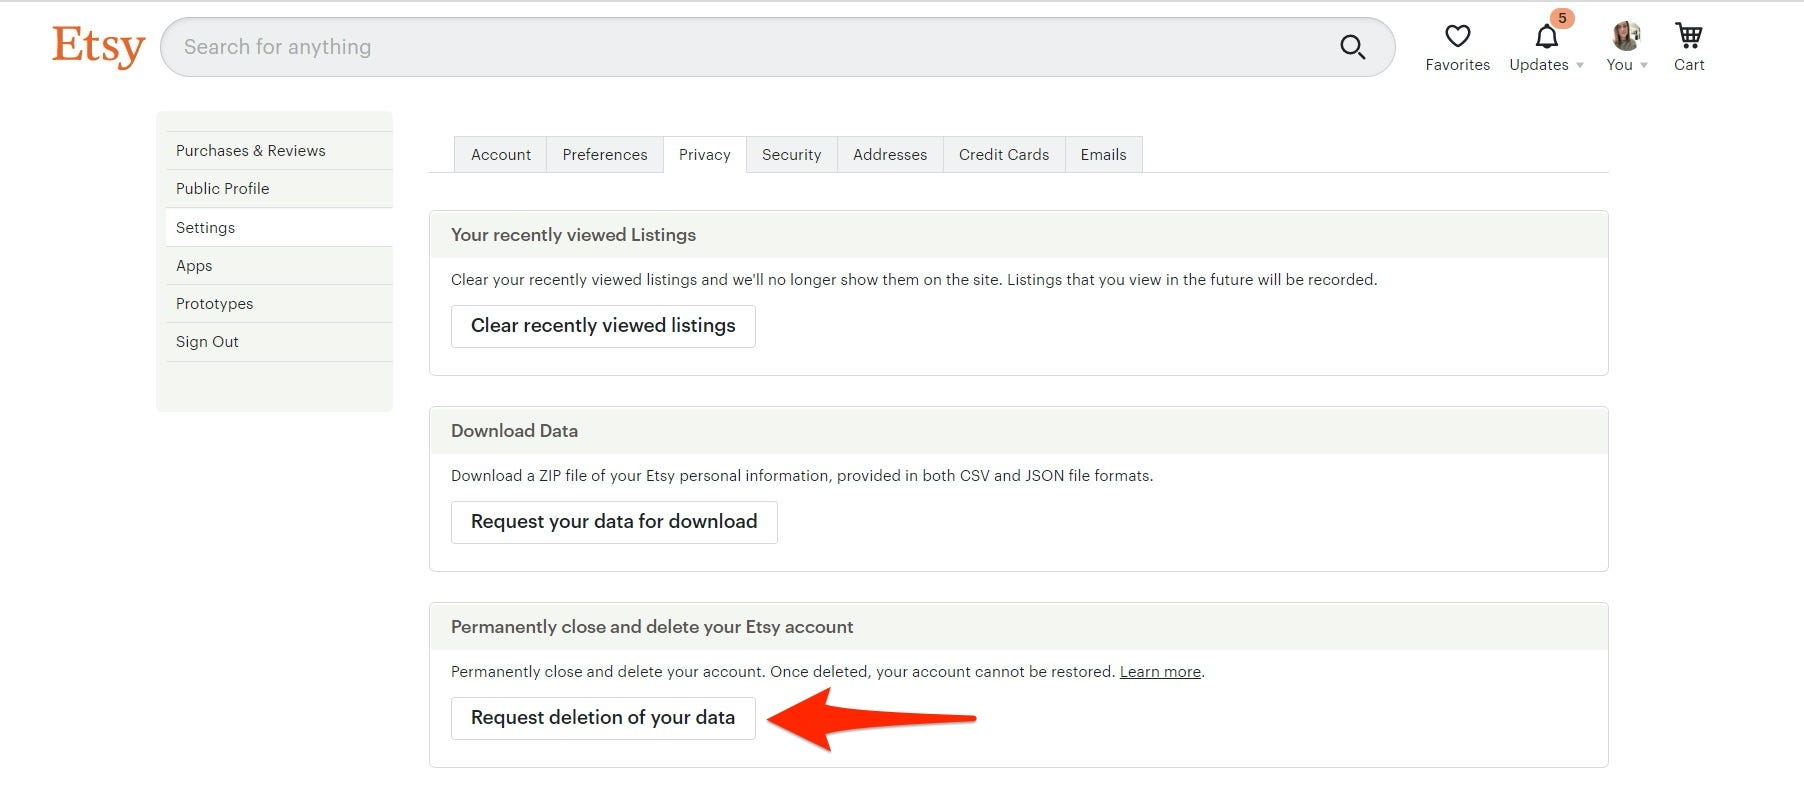1804x793 pixels.
Task: Open Prototypes in sidebar
Action: pos(279,304)
